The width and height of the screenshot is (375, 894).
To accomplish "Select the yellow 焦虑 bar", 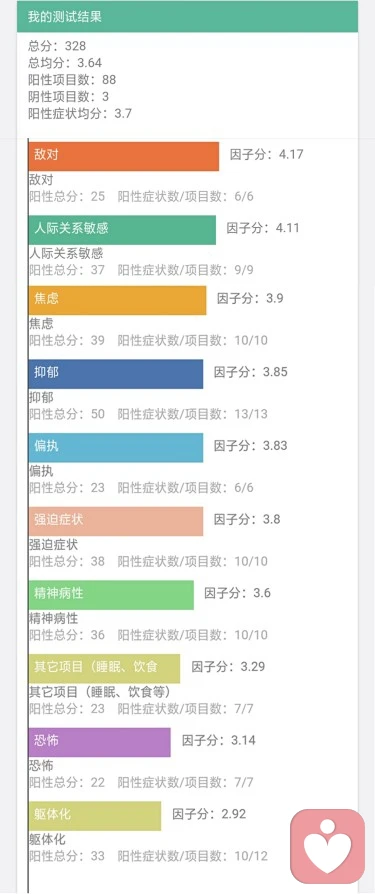I will click(x=117, y=300).
